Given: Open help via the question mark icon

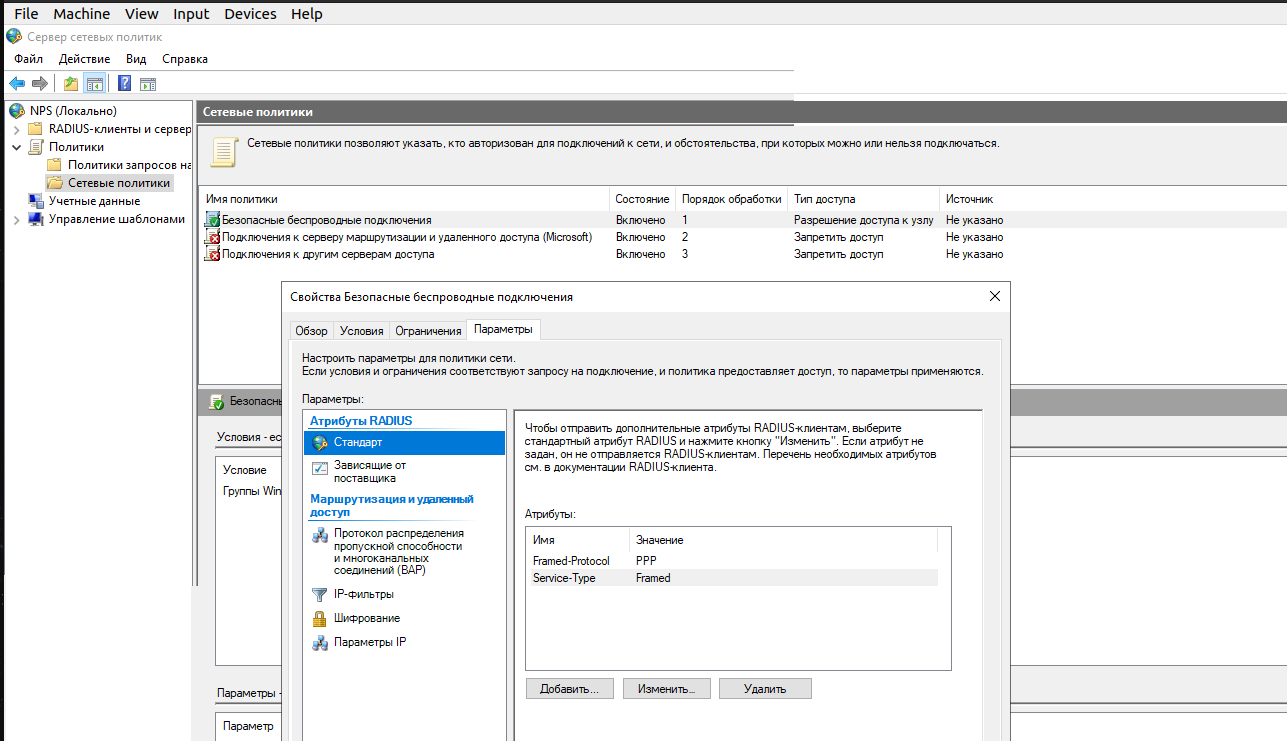Looking at the screenshot, I should point(125,84).
